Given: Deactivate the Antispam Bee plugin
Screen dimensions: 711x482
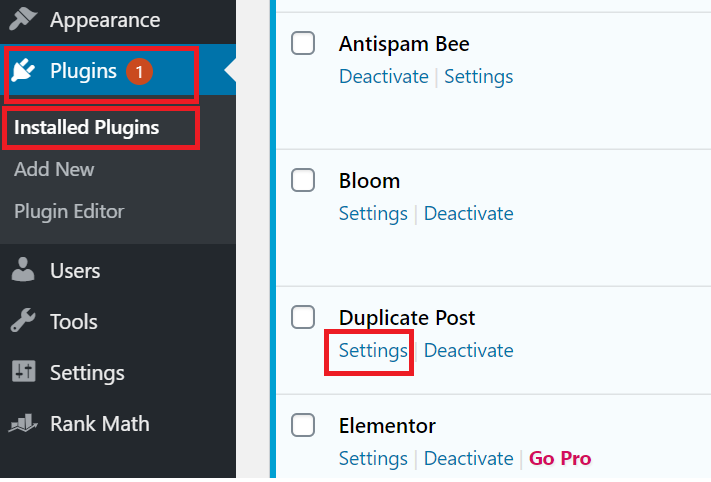Looking at the screenshot, I should click(383, 76).
